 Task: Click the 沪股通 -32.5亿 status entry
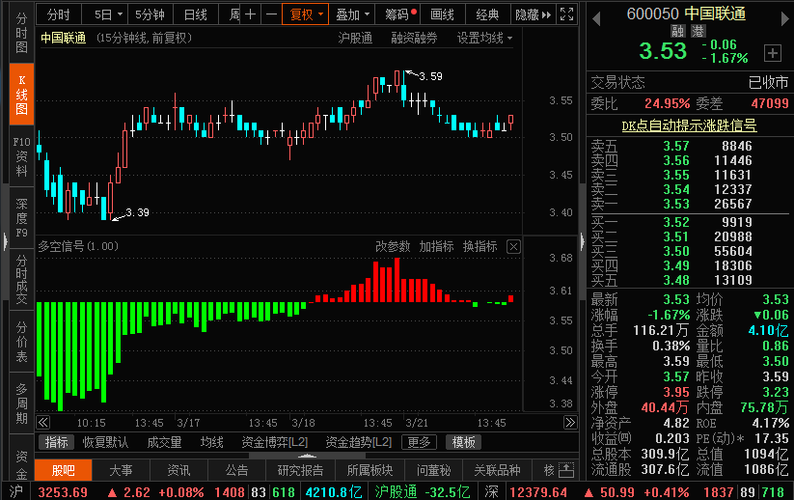422,492
